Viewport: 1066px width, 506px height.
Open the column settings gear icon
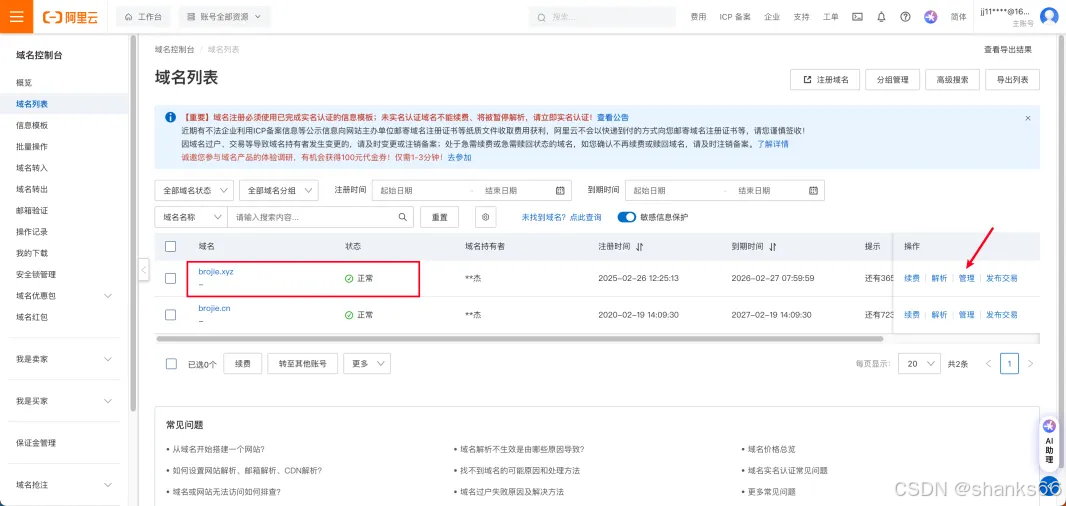[x=485, y=217]
